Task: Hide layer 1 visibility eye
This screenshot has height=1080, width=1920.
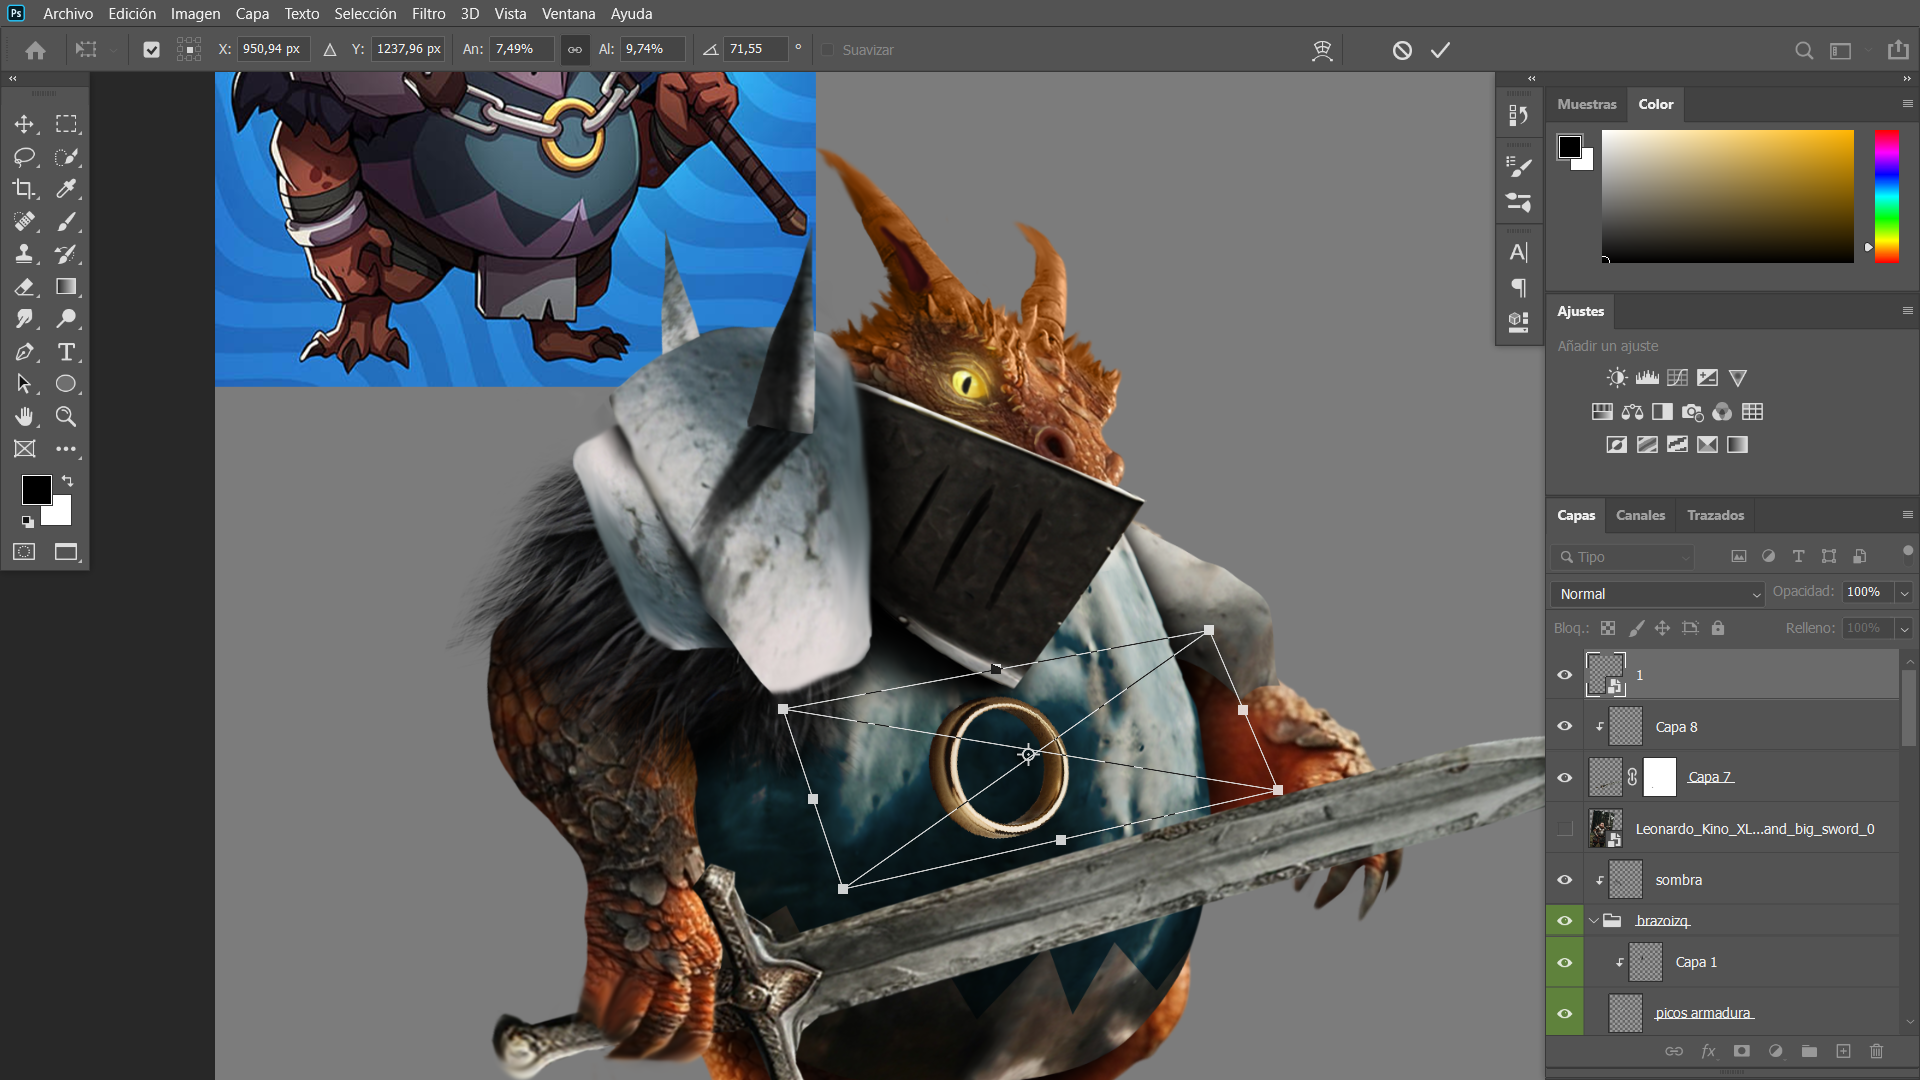Action: click(x=1565, y=675)
